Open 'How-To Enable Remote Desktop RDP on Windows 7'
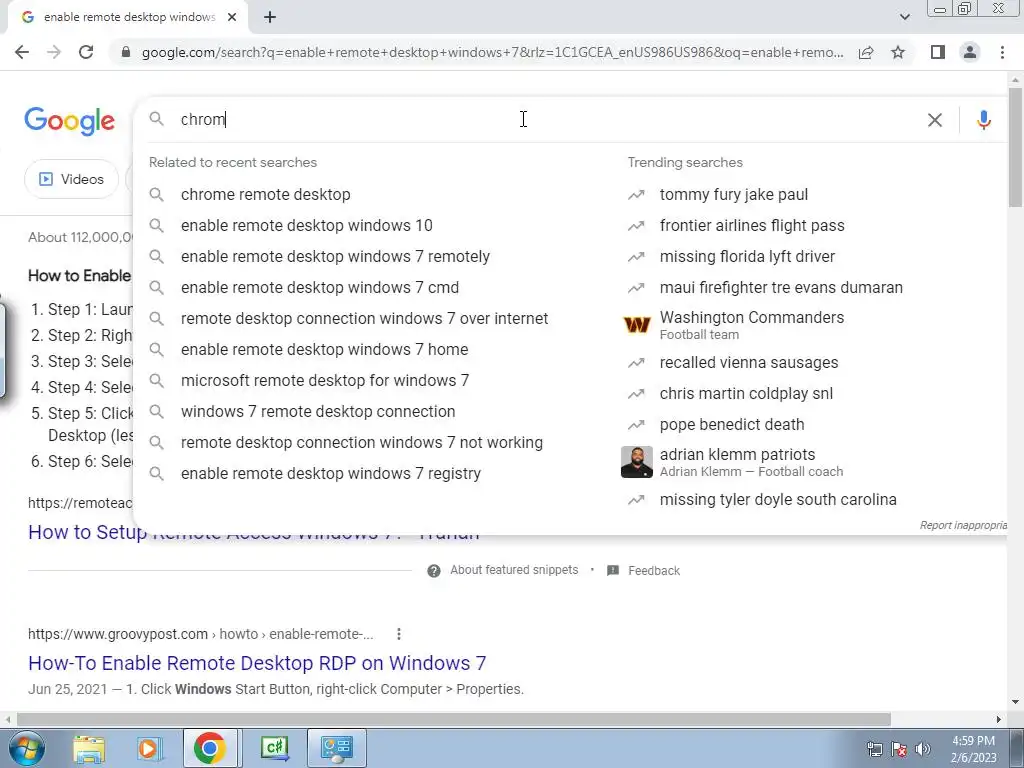 (257, 664)
